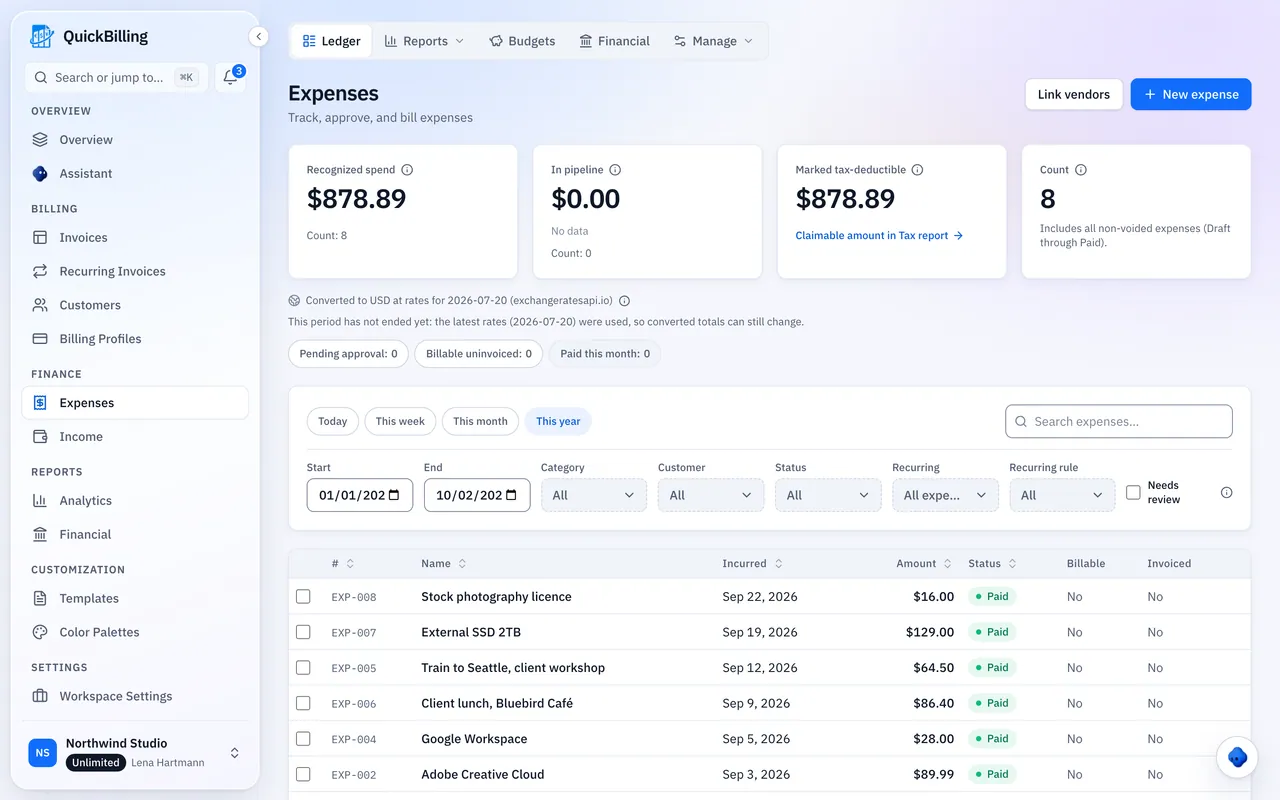Screen dimensions: 1280x800
Task: Open the Status filter dropdown
Action: pos(828,495)
